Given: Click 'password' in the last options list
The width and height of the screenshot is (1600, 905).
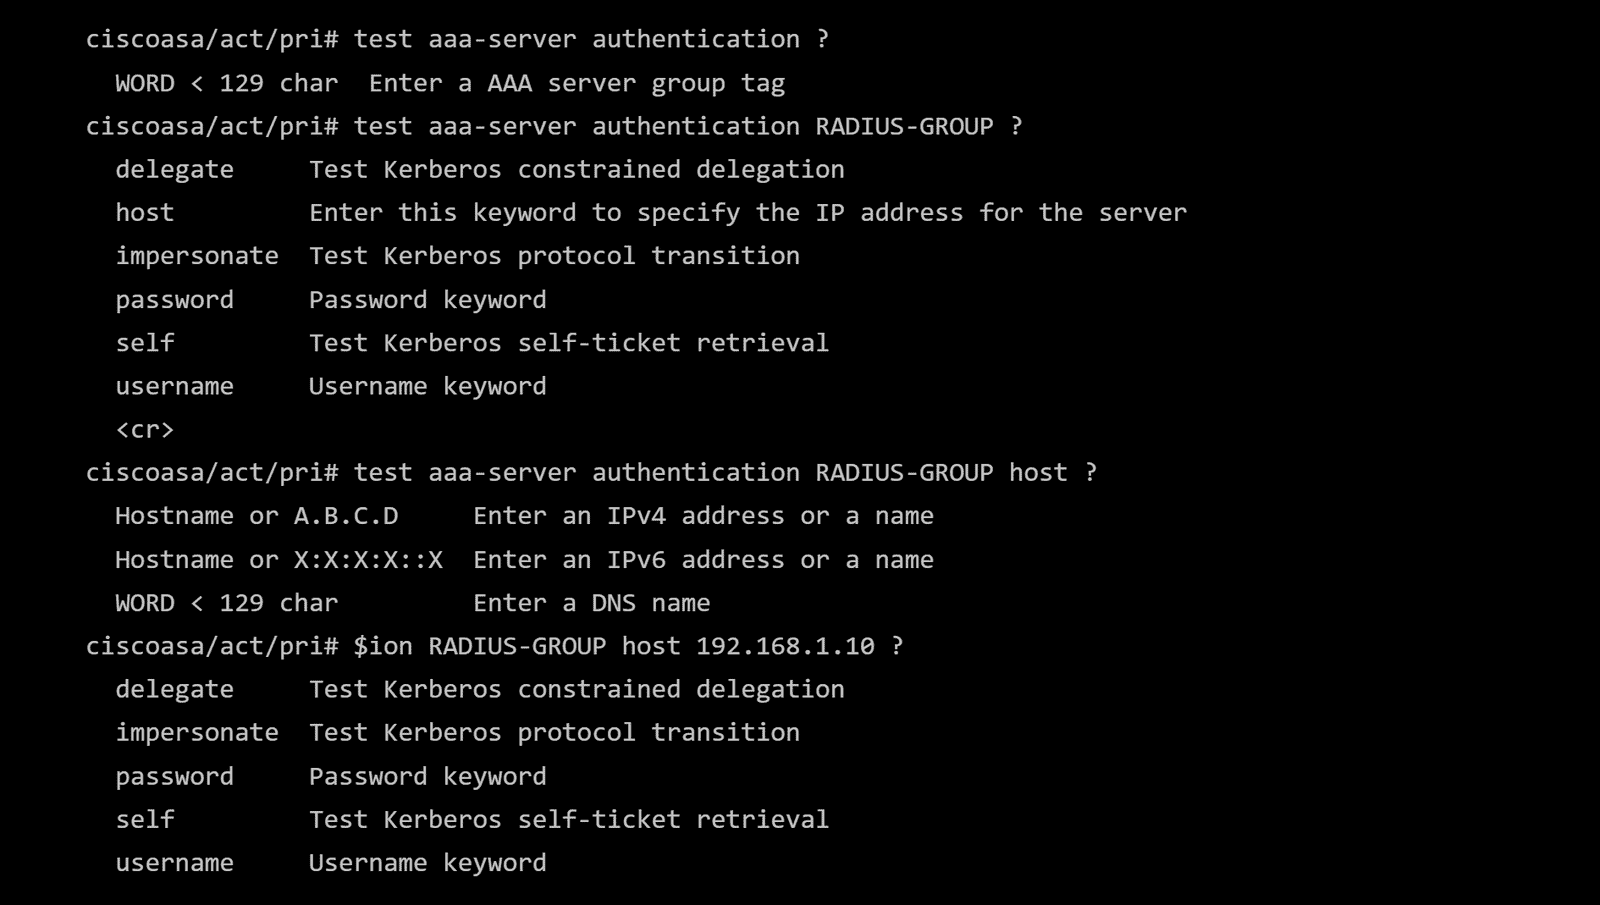Looking at the screenshot, I should [174, 777].
